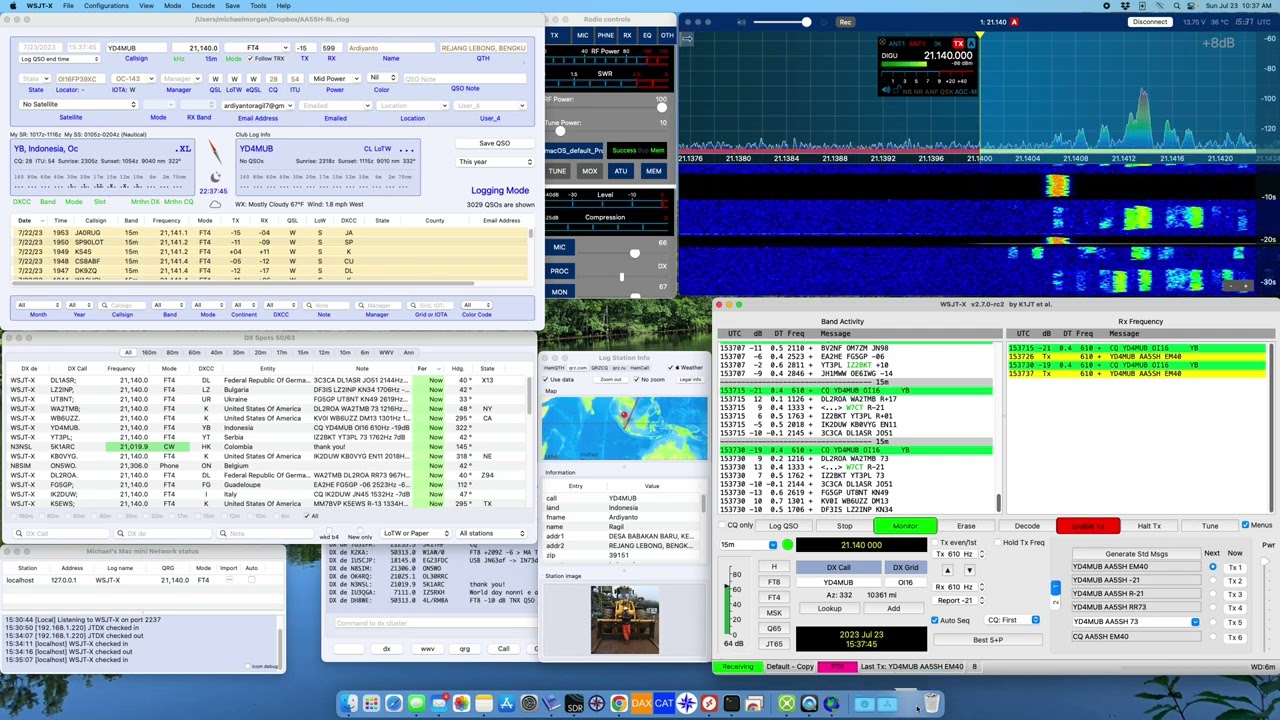Open the This year dropdown

pos(494,162)
